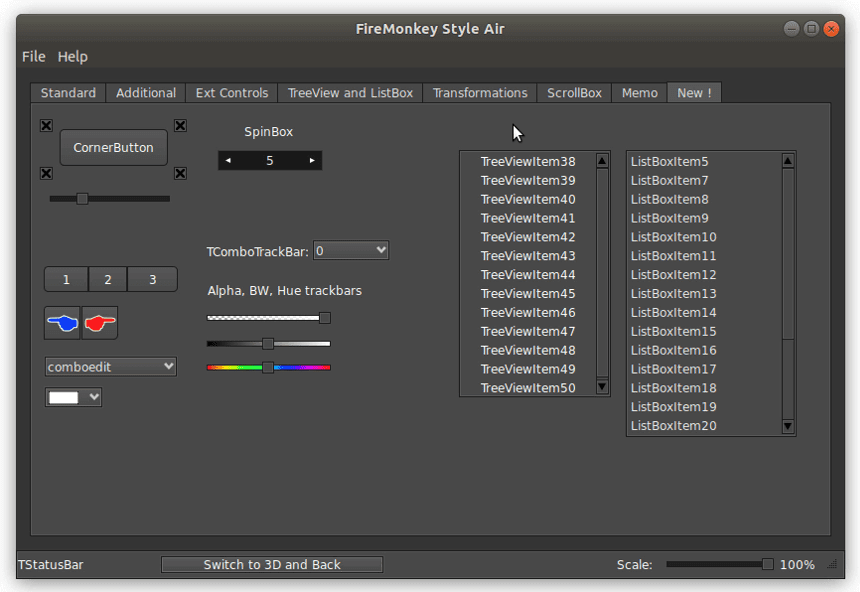Click the CornerButton button
Image resolution: width=860 pixels, height=592 pixels.
(114, 148)
